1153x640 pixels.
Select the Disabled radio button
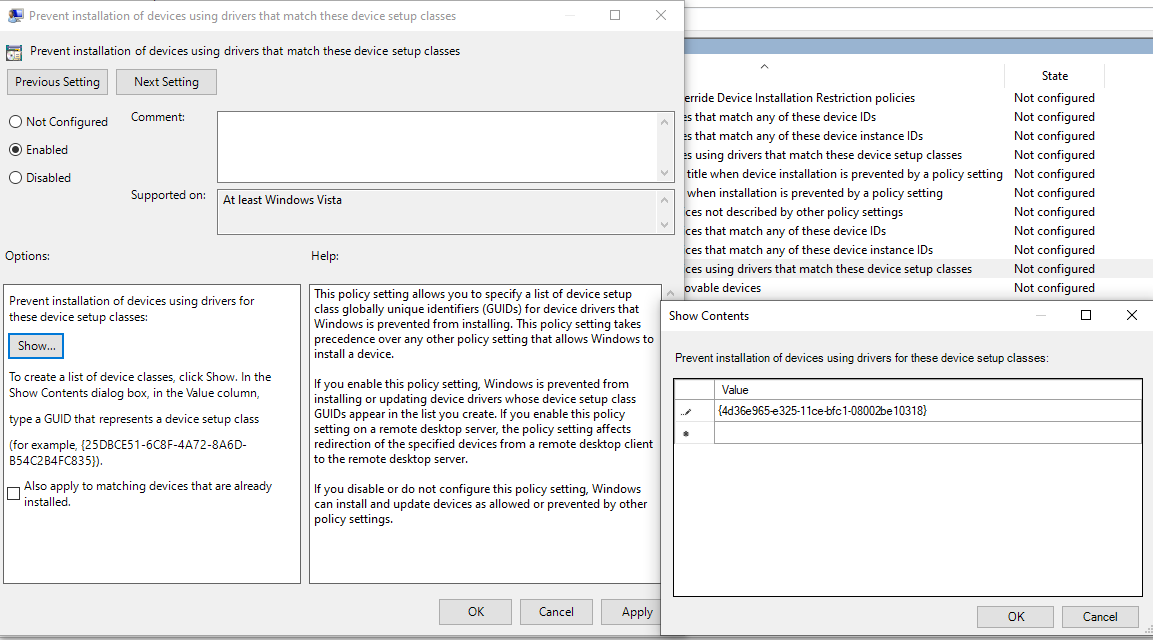[15, 178]
